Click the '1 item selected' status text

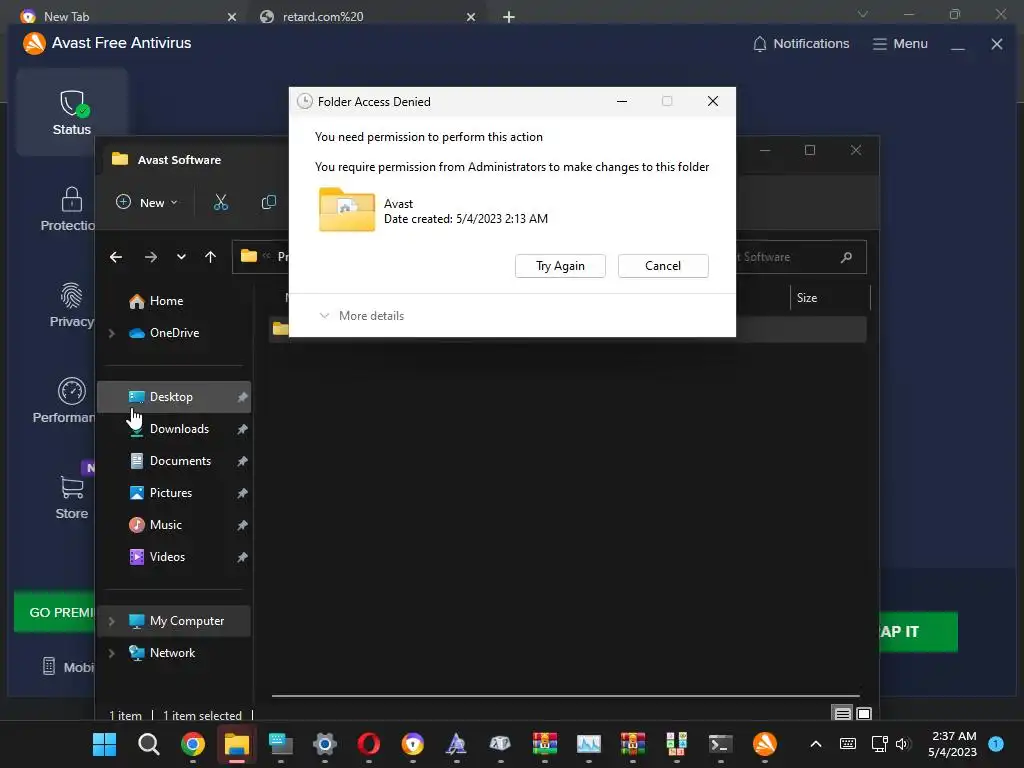coord(202,716)
